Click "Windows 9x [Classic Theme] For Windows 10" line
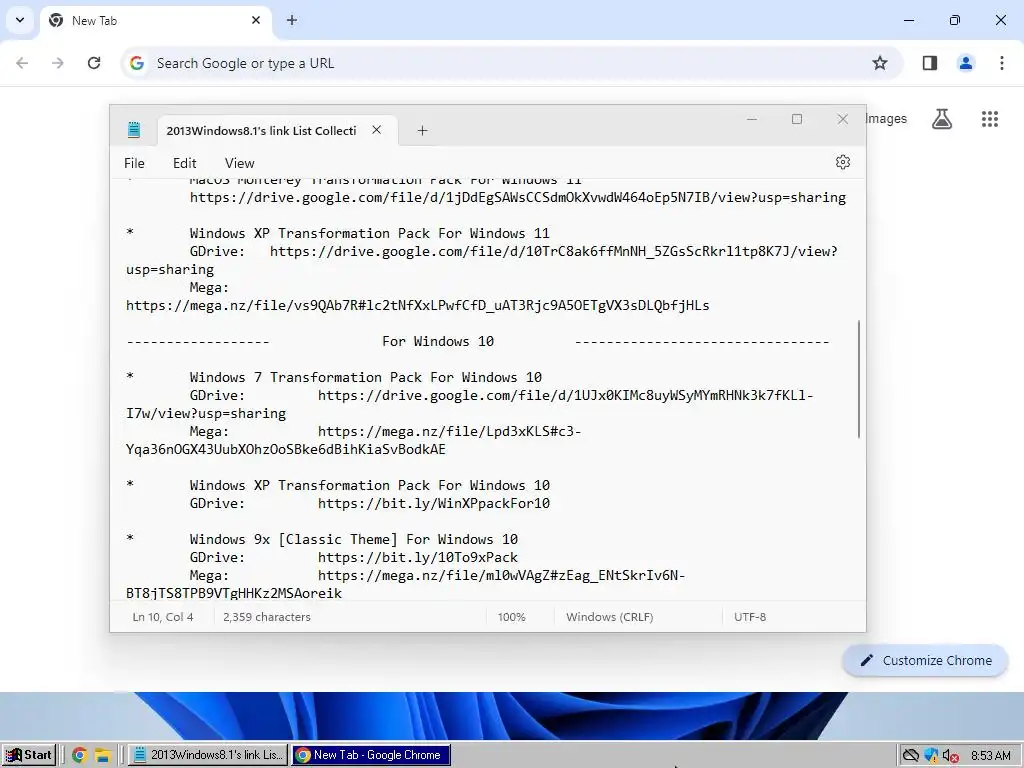The width and height of the screenshot is (1024, 768). click(x=354, y=539)
